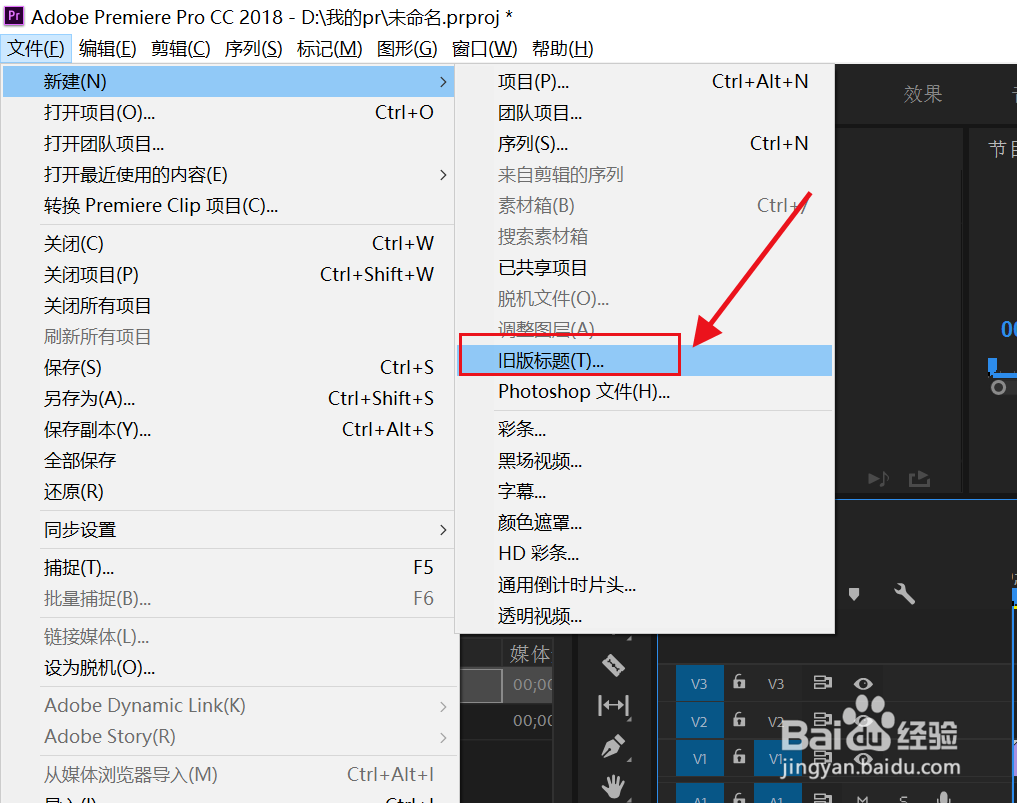Image resolution: width=1017 pixels, height=803 pixels.
Task: Expand the Adobe Story(R) submenu
Action: pos(443,737)
